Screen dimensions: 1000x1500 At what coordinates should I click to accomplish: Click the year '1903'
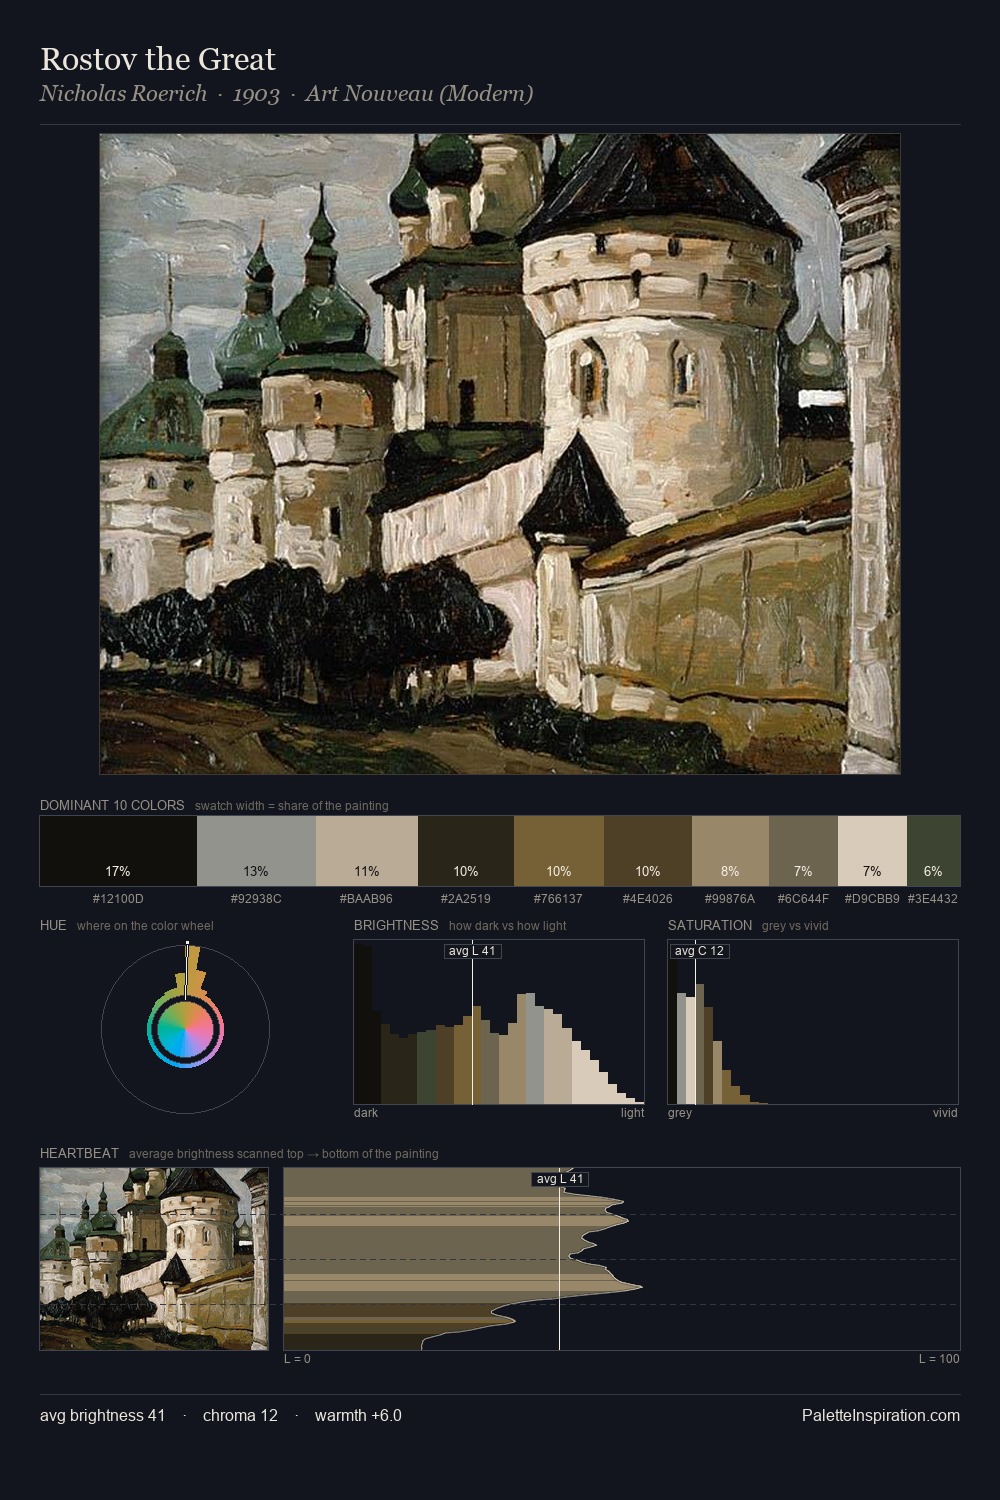pyautogui.click(x=256, y=94)
